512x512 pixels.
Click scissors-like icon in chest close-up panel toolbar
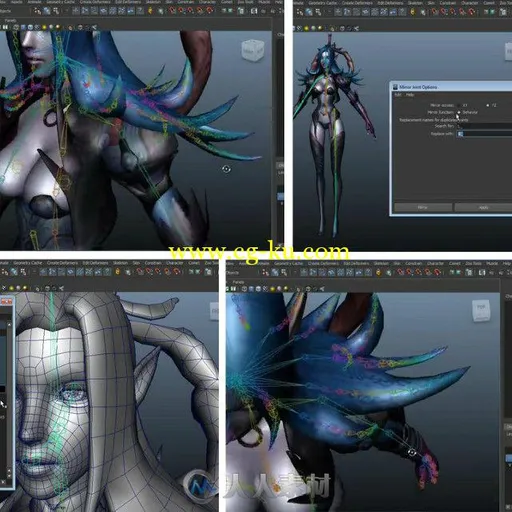coord(94,27)
